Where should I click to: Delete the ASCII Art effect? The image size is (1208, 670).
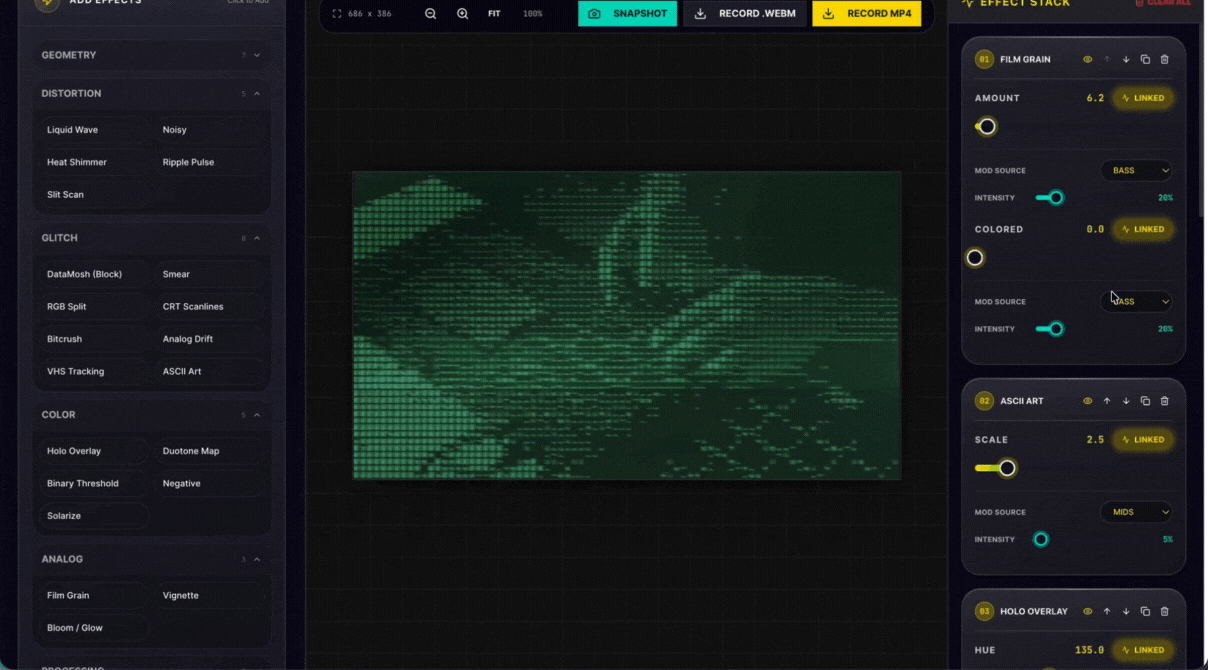pos(1164,401)
